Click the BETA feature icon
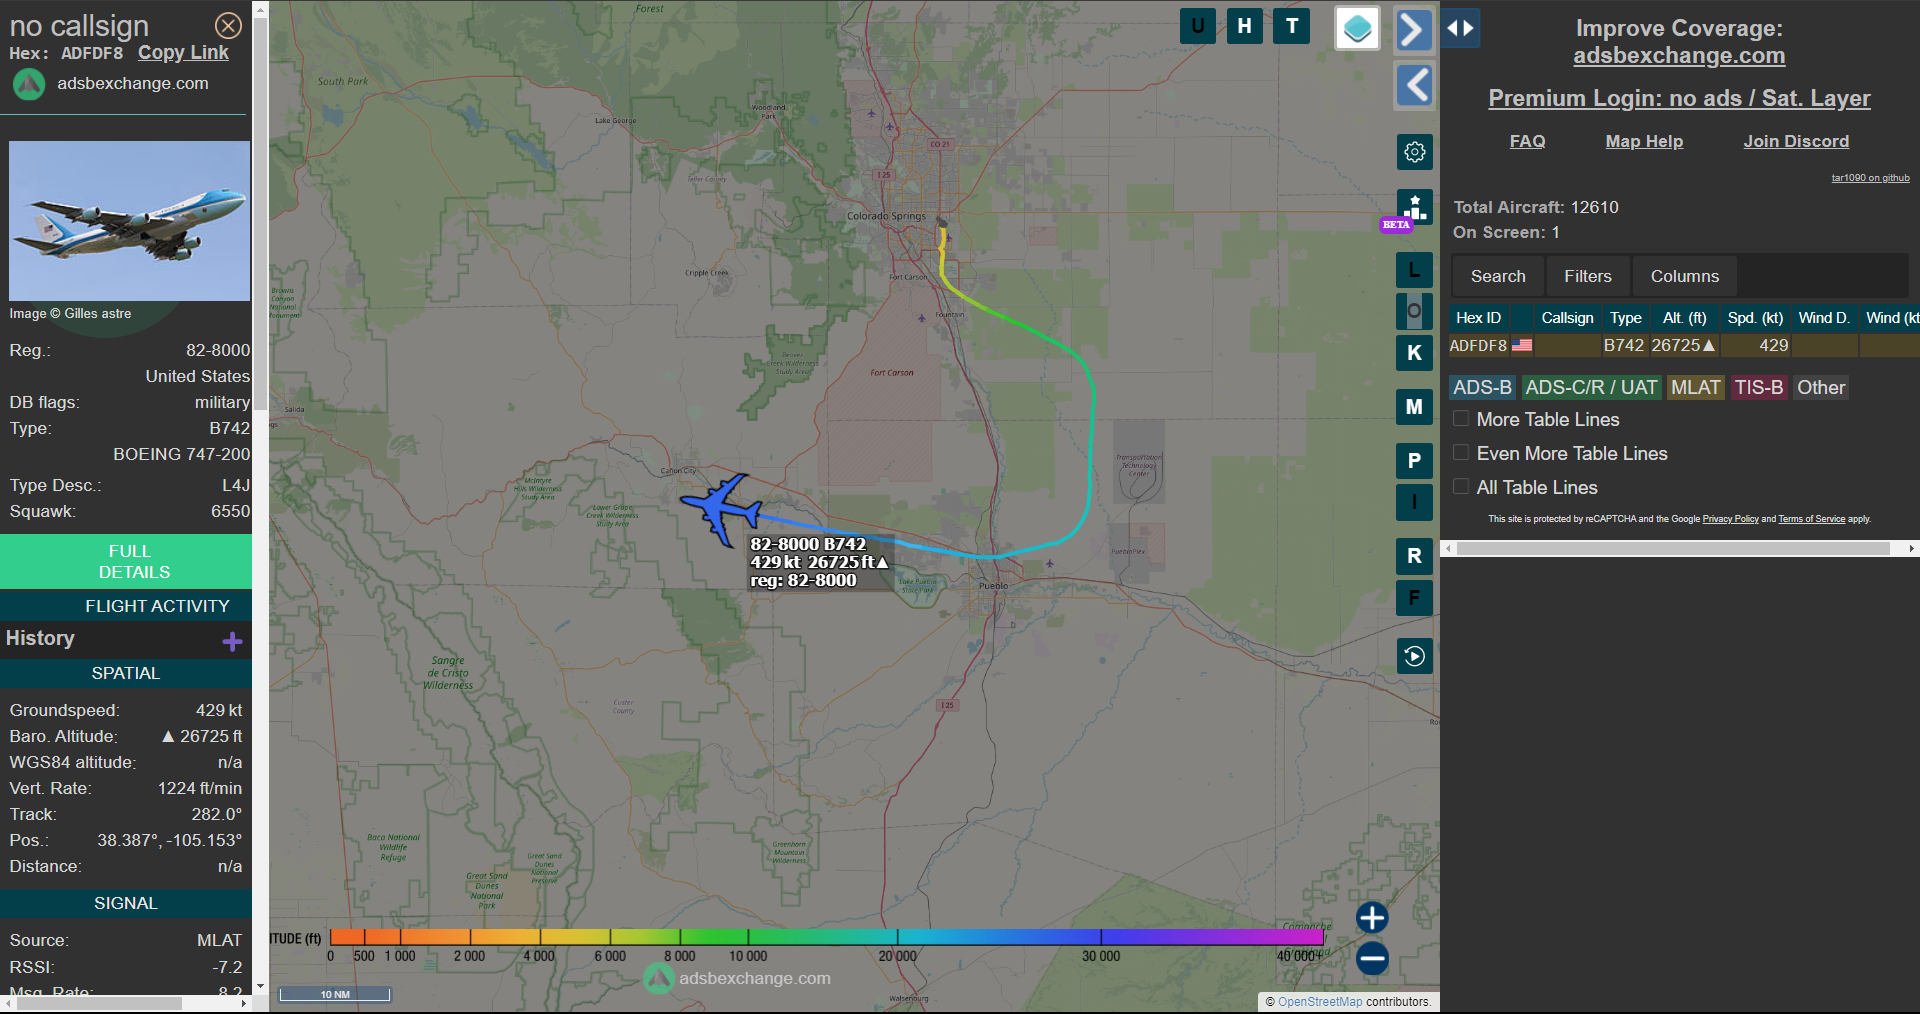1920x1014 pixels. 1414,209
